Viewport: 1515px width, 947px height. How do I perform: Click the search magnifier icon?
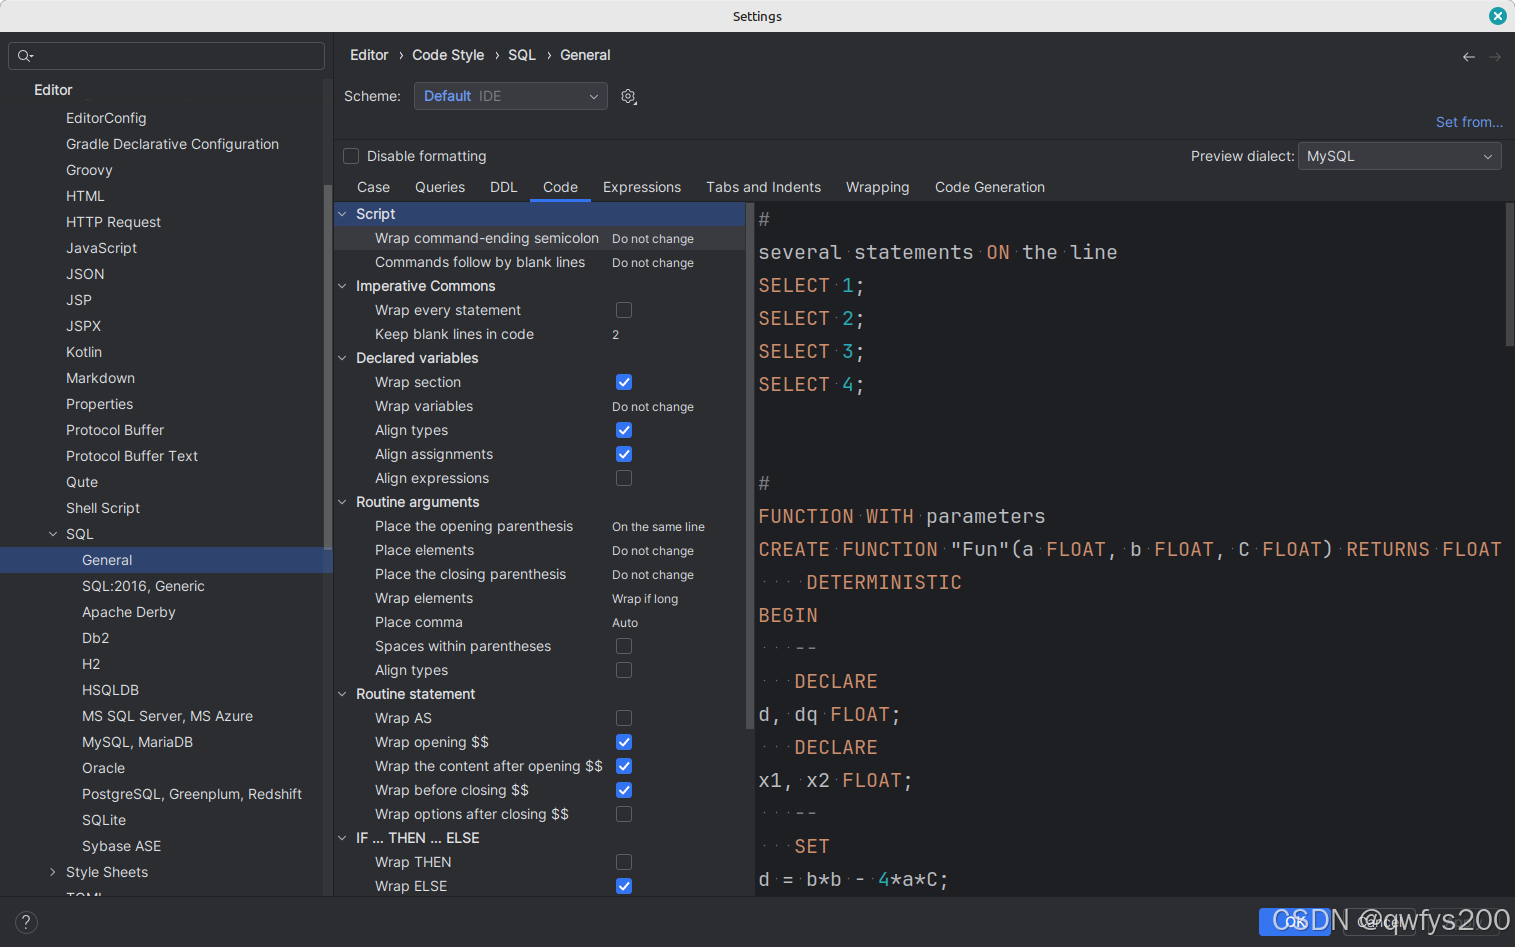25,56
